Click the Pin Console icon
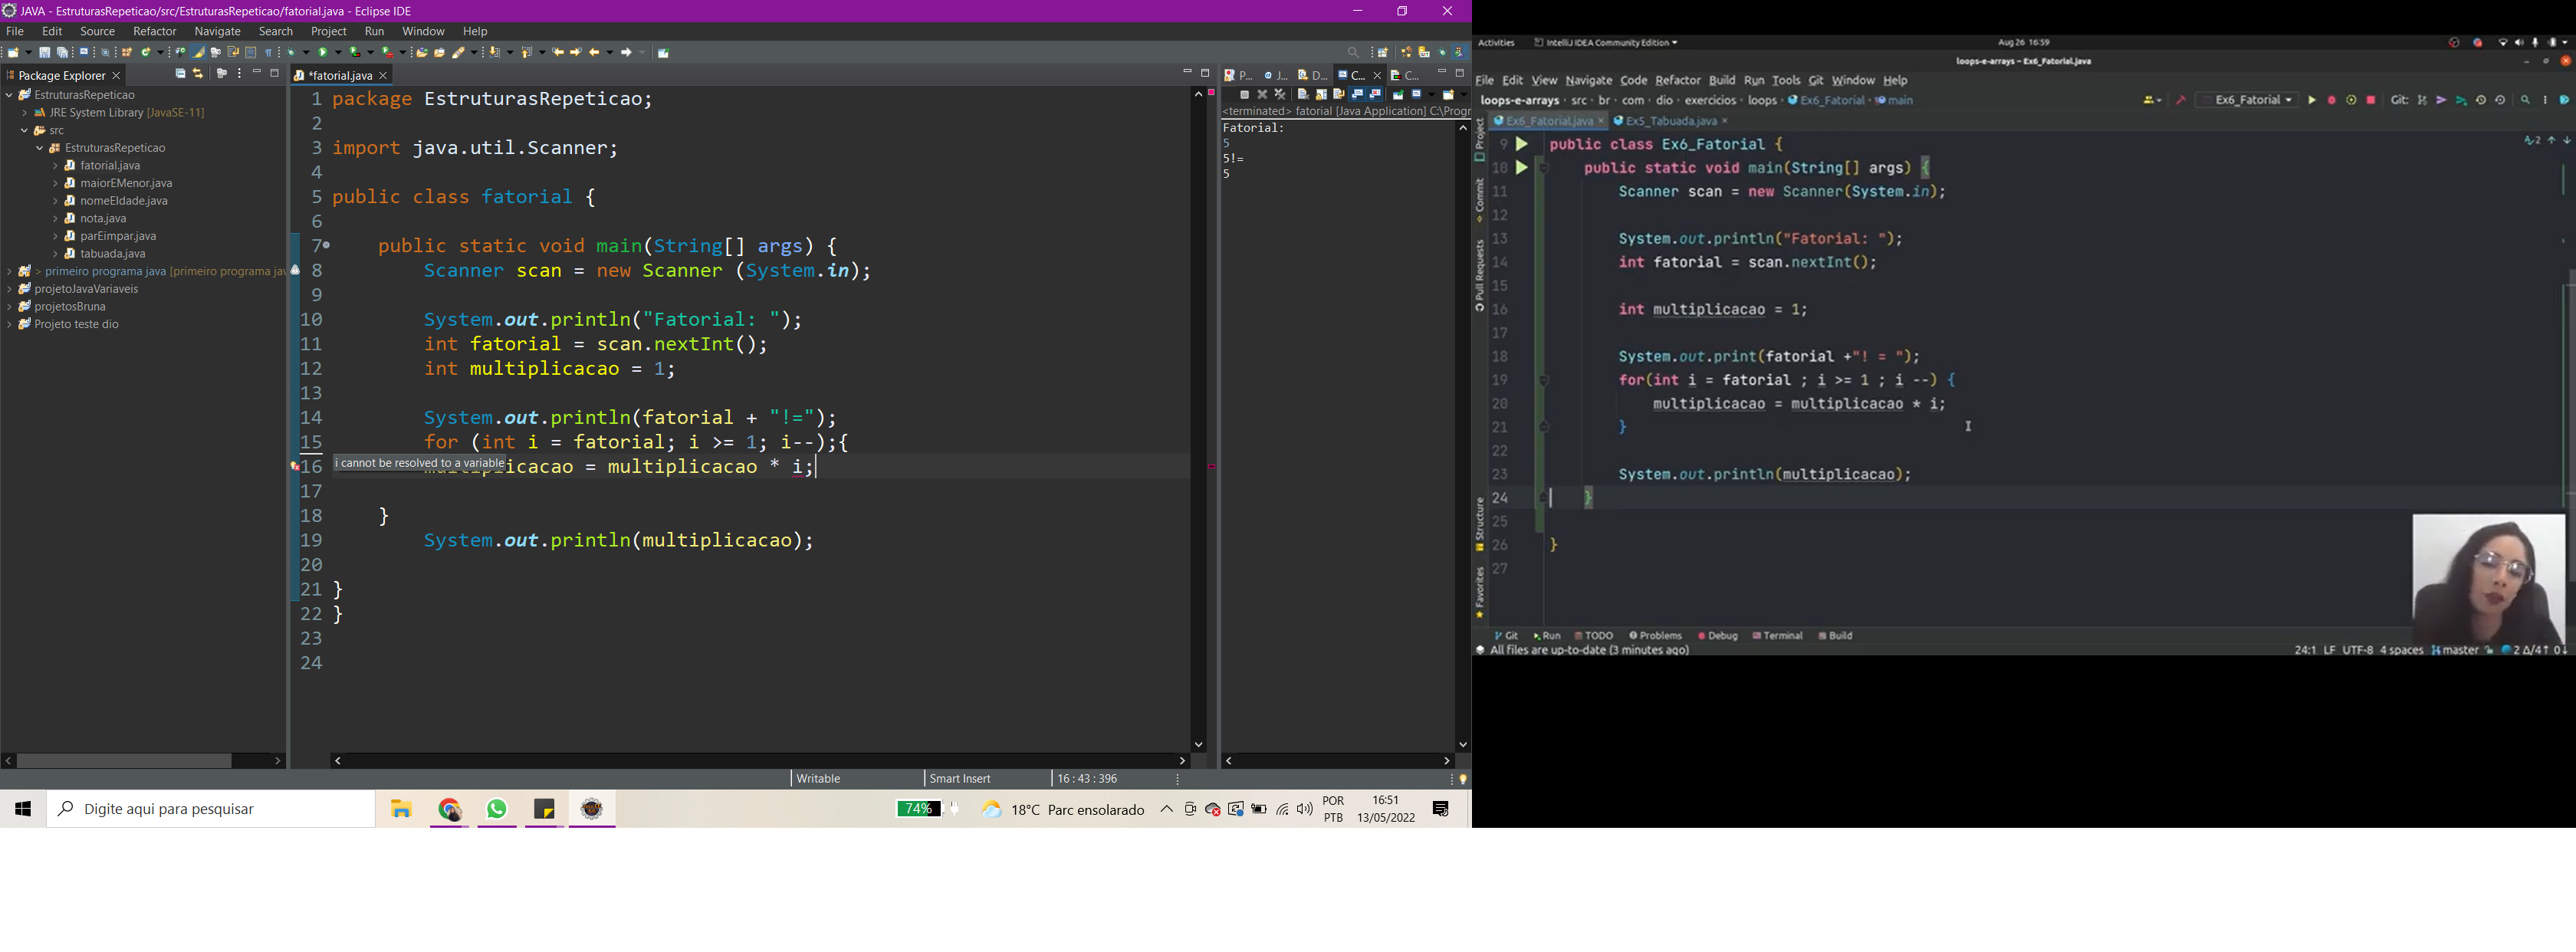 (1398, 95)
